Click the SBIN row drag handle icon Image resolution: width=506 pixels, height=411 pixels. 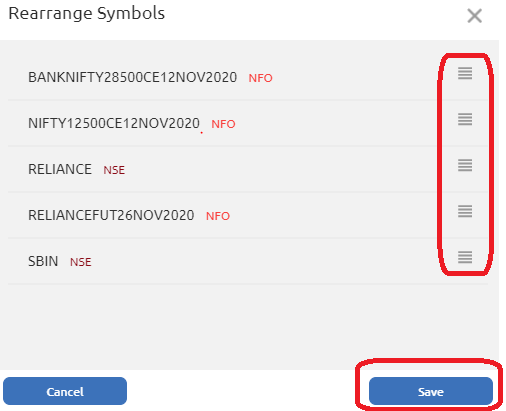(465, 257)
